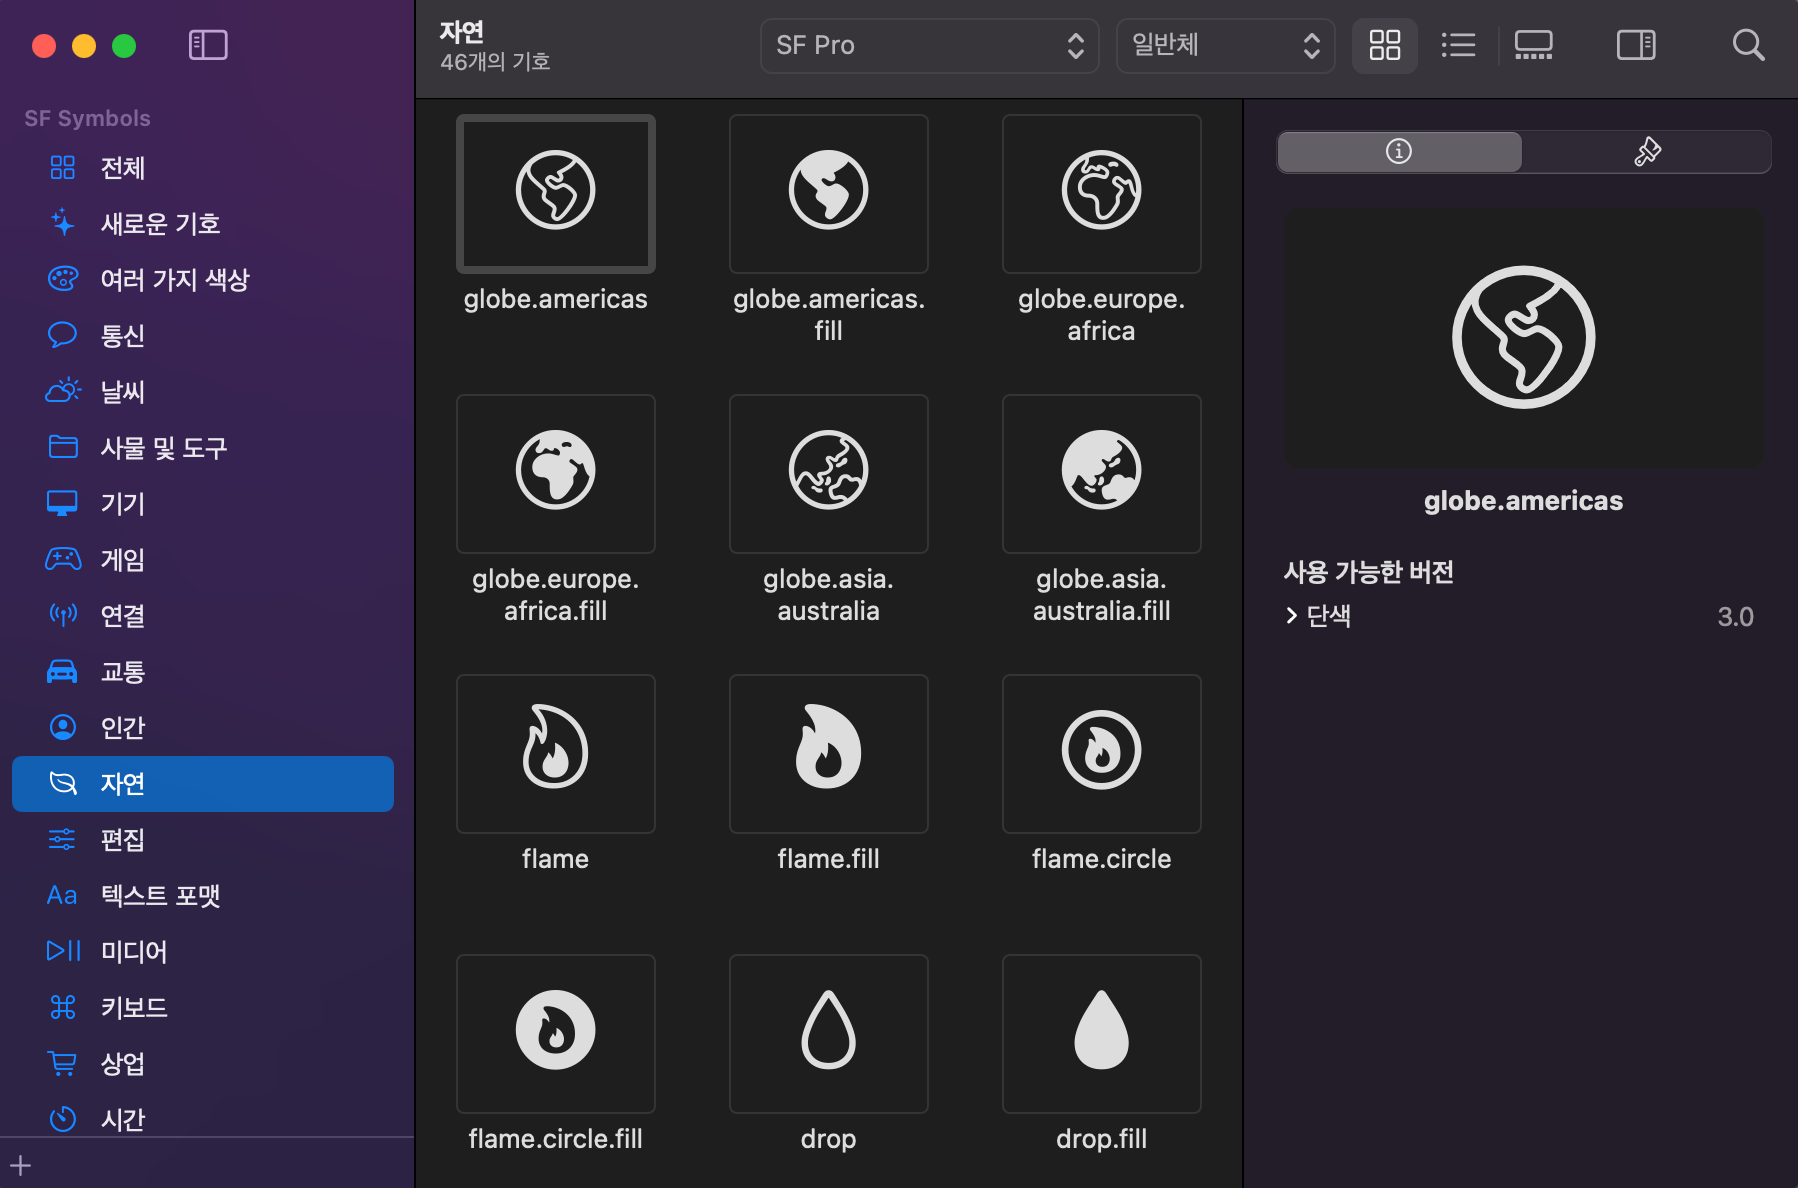The image size is (1798, 1188).
Task: Open 사물 및 도구 category
Action: coord(203,448)
